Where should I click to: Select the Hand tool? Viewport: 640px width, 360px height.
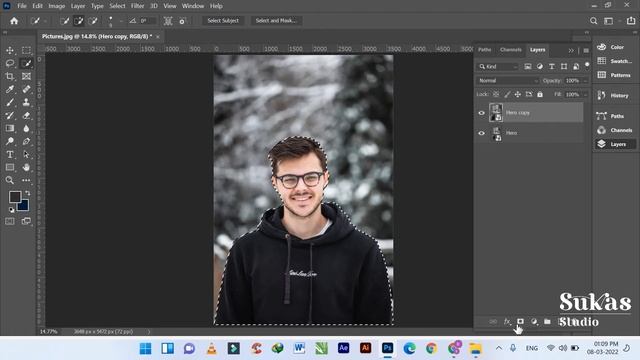click(x=26, y=167)
